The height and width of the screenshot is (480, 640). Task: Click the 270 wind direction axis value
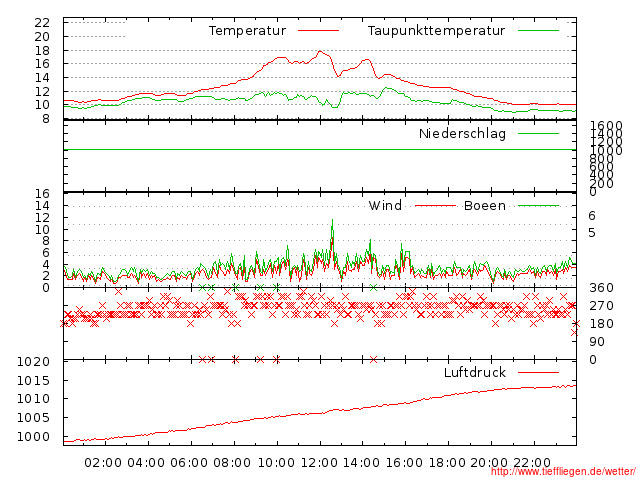pos(601,306)
